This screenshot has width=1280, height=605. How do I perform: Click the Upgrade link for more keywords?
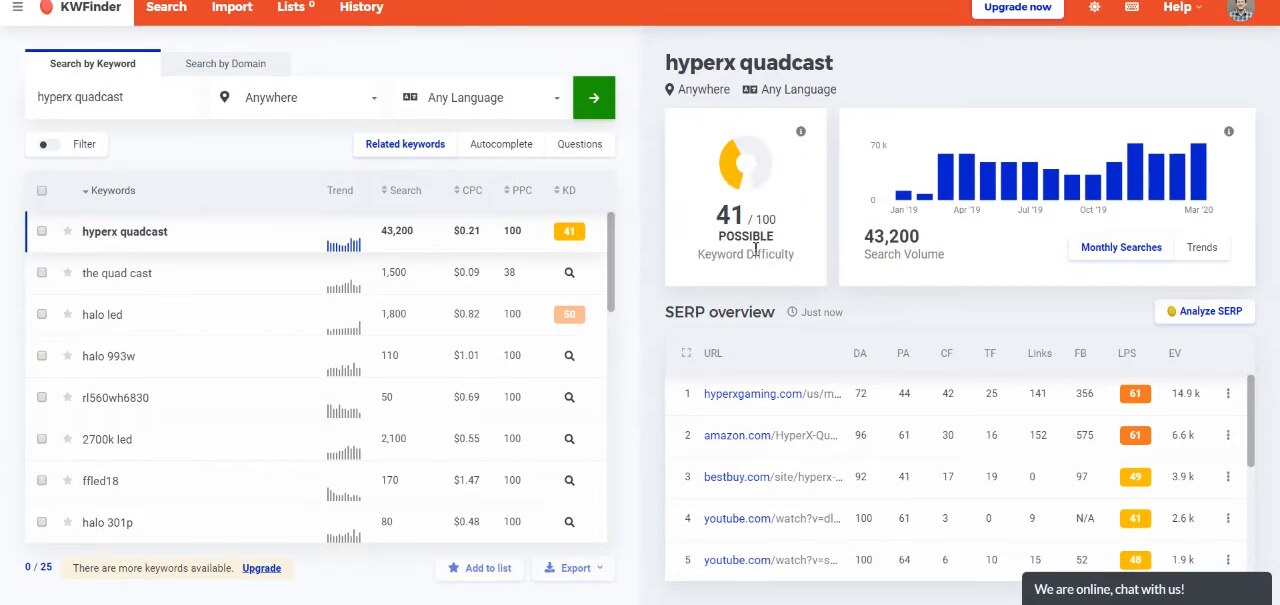coord(261,568)
